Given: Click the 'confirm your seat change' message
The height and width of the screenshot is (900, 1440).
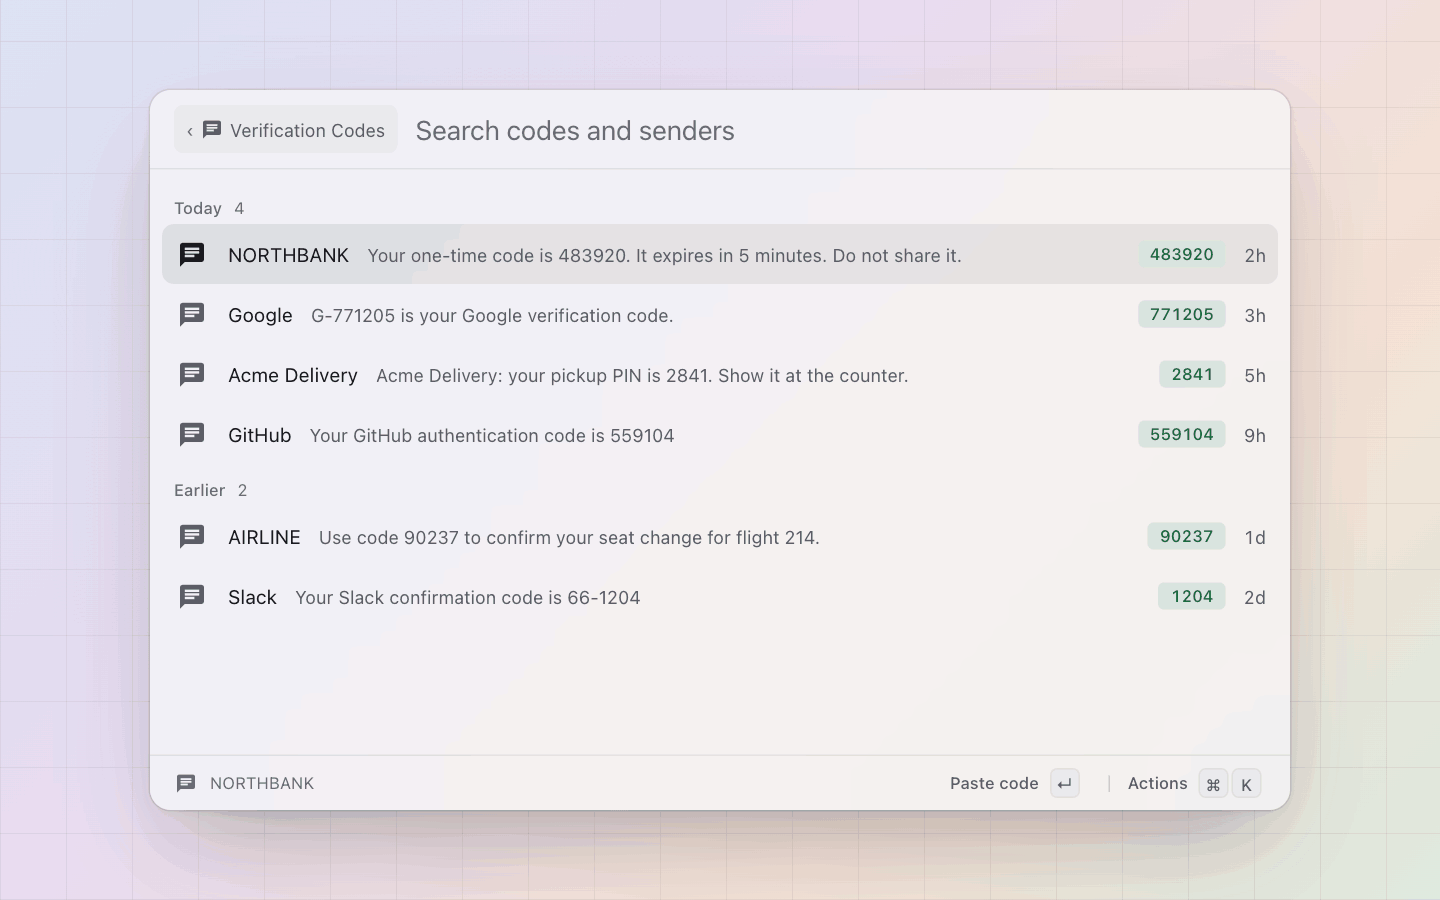Looking at the screenshot, I should coord(569,537).
